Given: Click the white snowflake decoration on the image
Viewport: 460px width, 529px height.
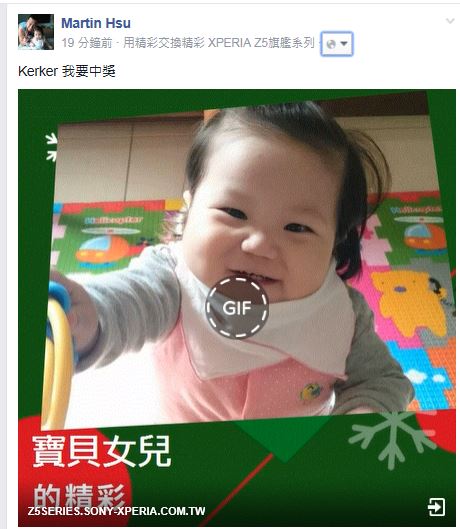Looking at the screenshot, I should pos(391,439).
